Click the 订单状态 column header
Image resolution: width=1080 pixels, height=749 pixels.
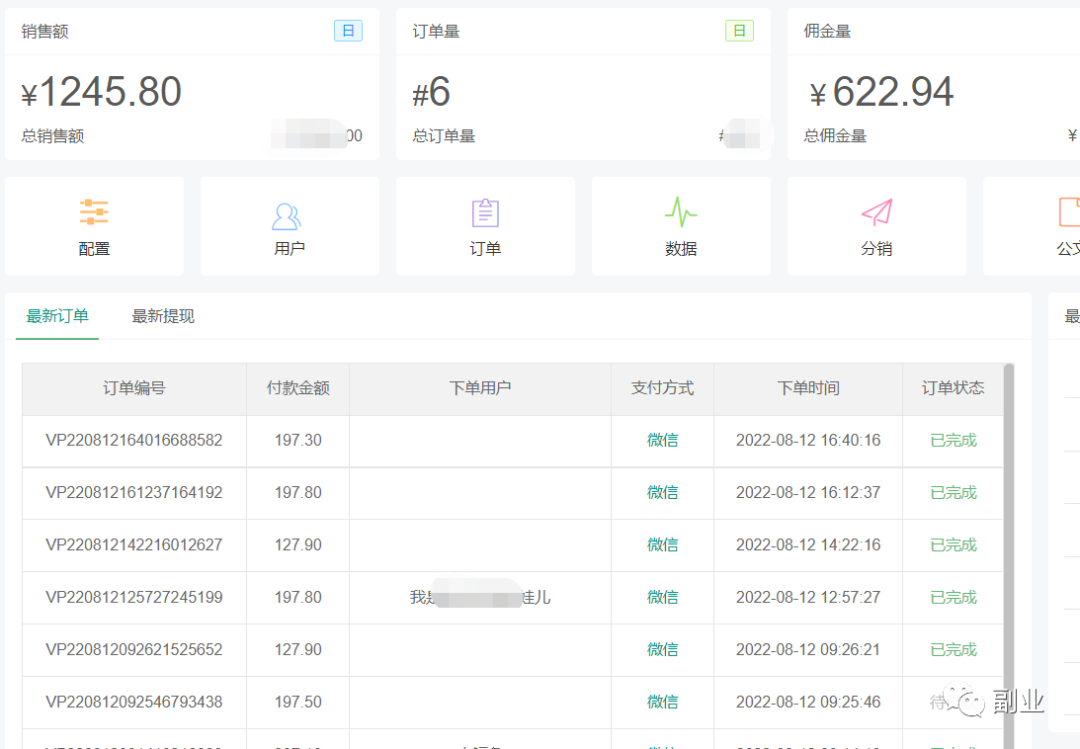click(952, 388)
